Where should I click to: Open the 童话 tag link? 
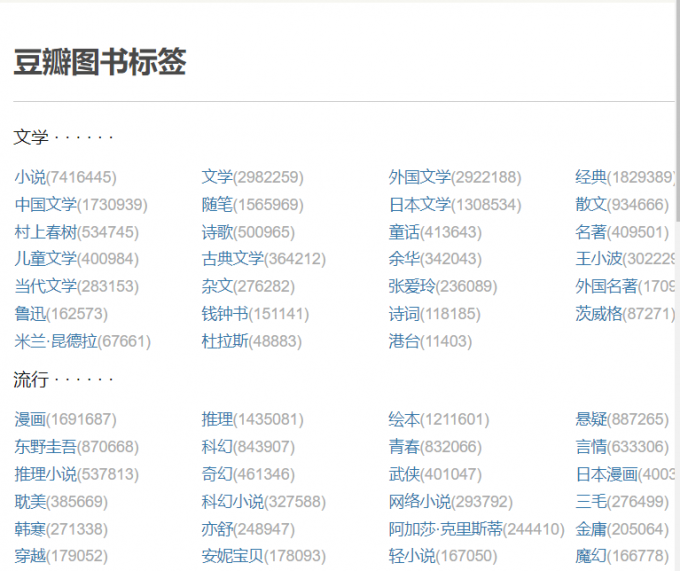click(404, 232)
